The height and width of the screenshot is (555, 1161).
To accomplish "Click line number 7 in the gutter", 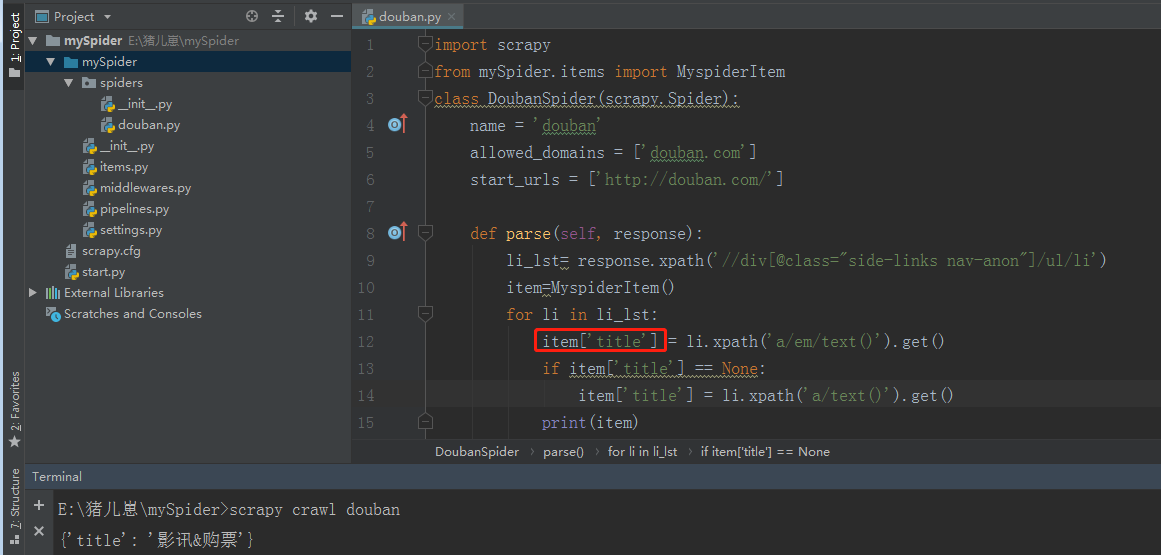I will pos(369,206).
